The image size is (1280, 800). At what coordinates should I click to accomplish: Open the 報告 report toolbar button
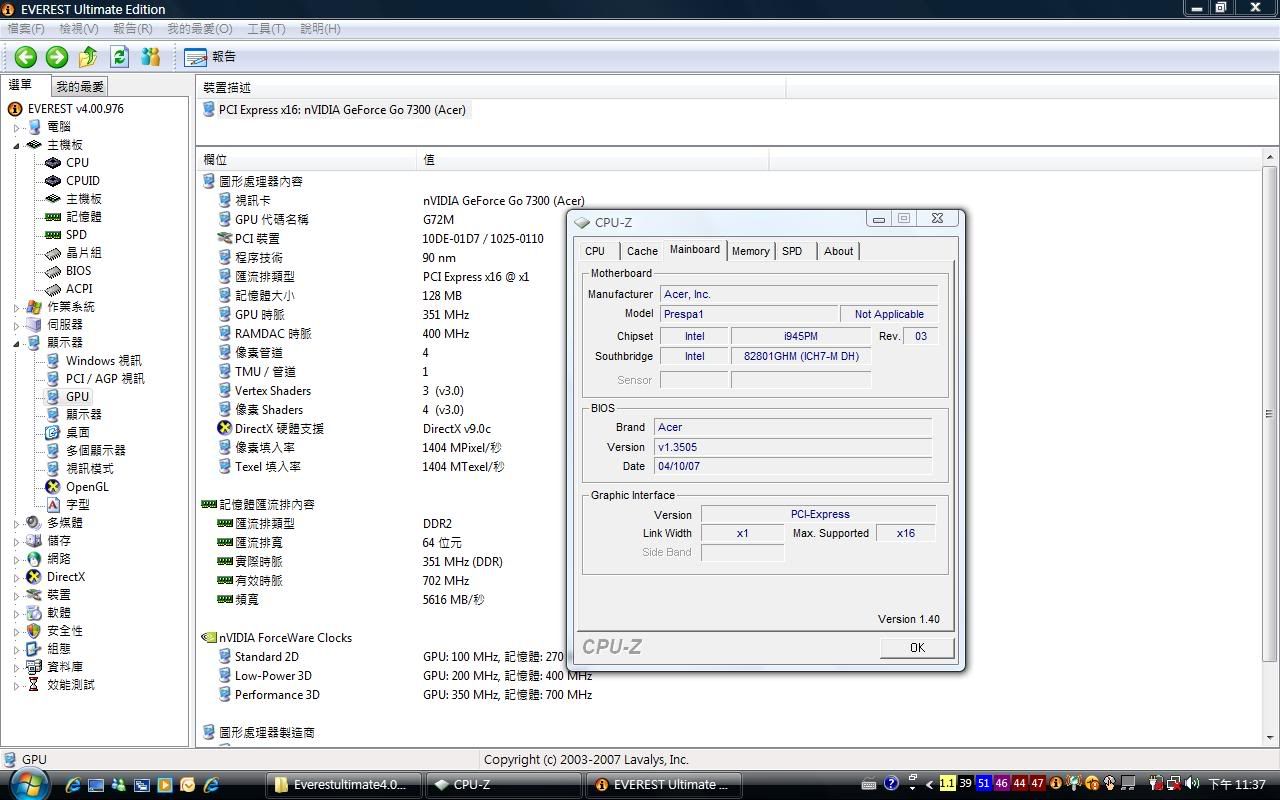[210, 57]
